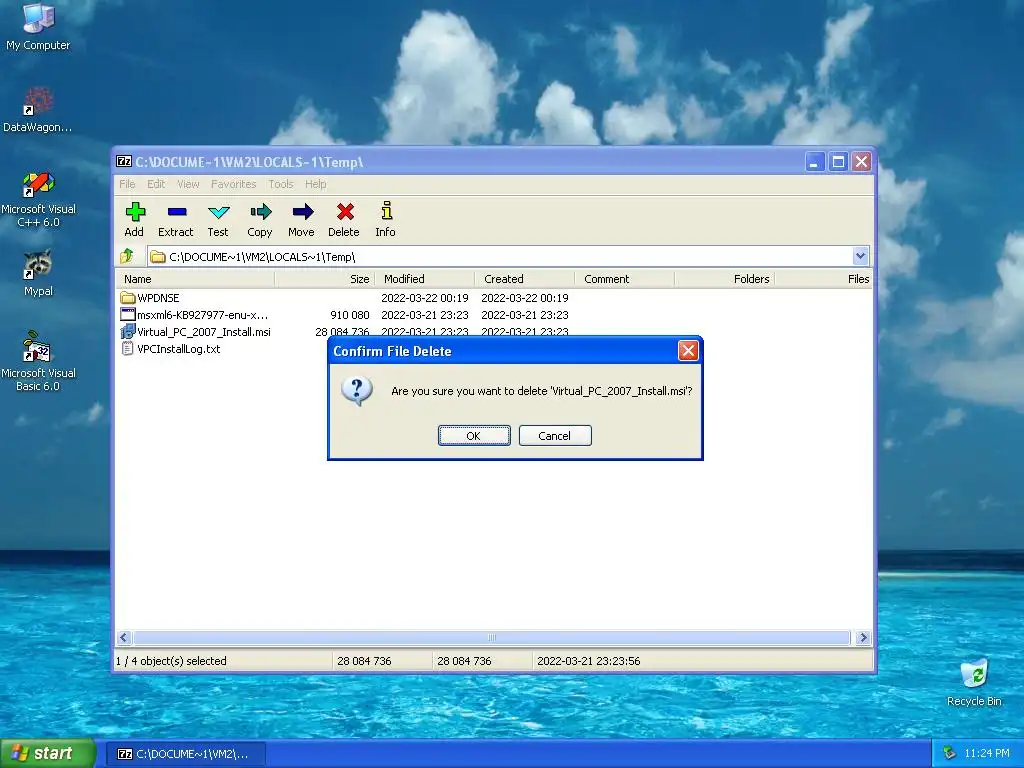
Task: Open the Favorites menu
Action: coord(233,184)
